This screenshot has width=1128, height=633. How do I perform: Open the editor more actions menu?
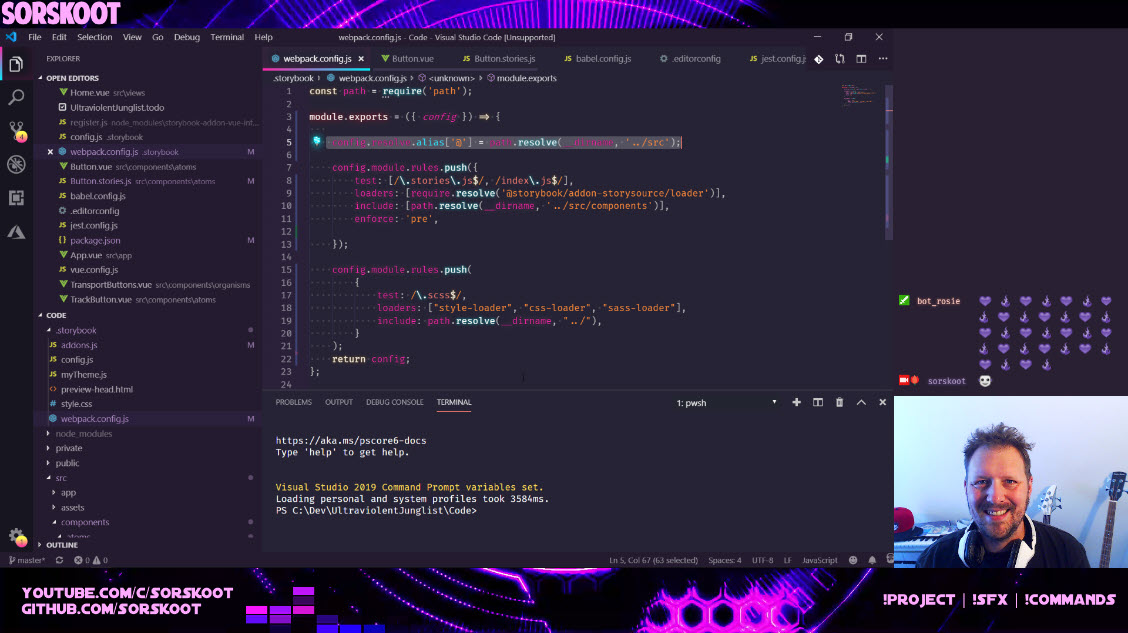[x=883, y=59]
